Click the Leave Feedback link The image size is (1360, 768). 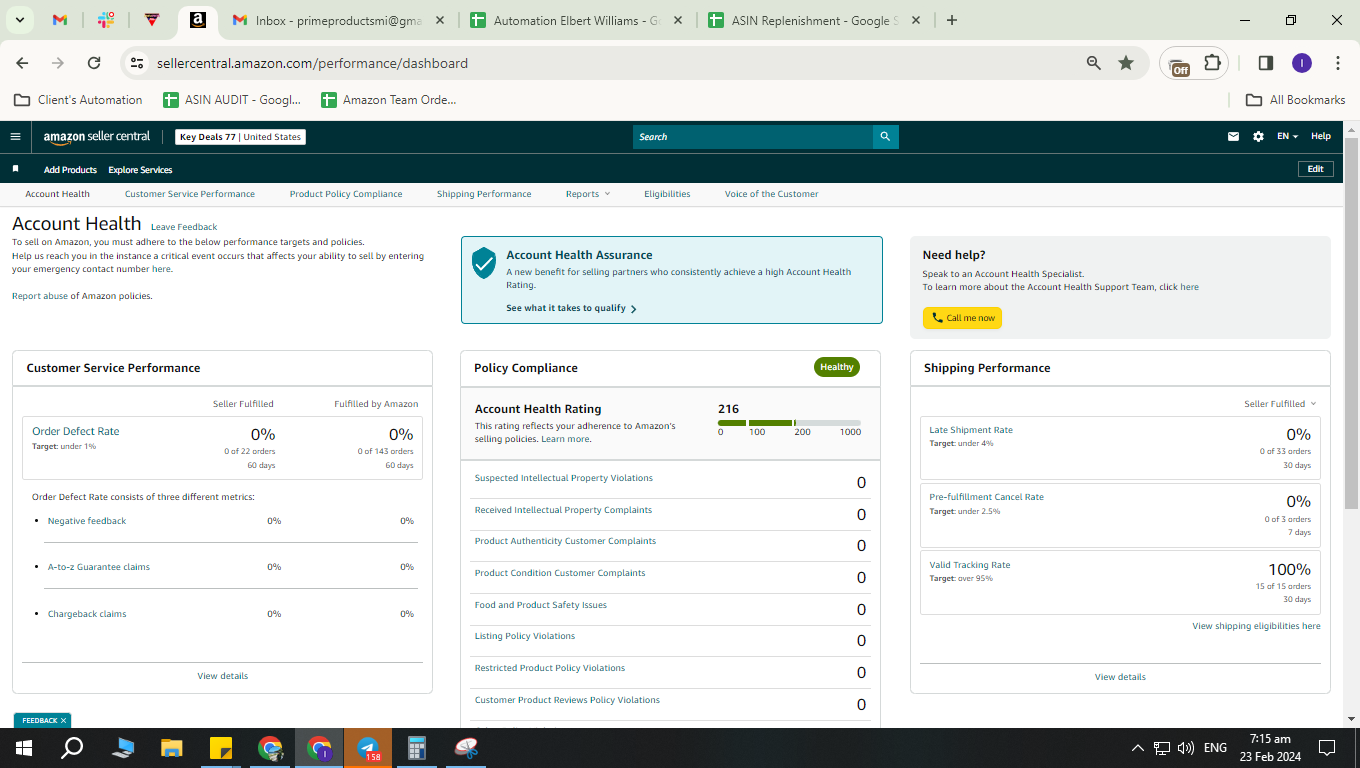[184, 227]
